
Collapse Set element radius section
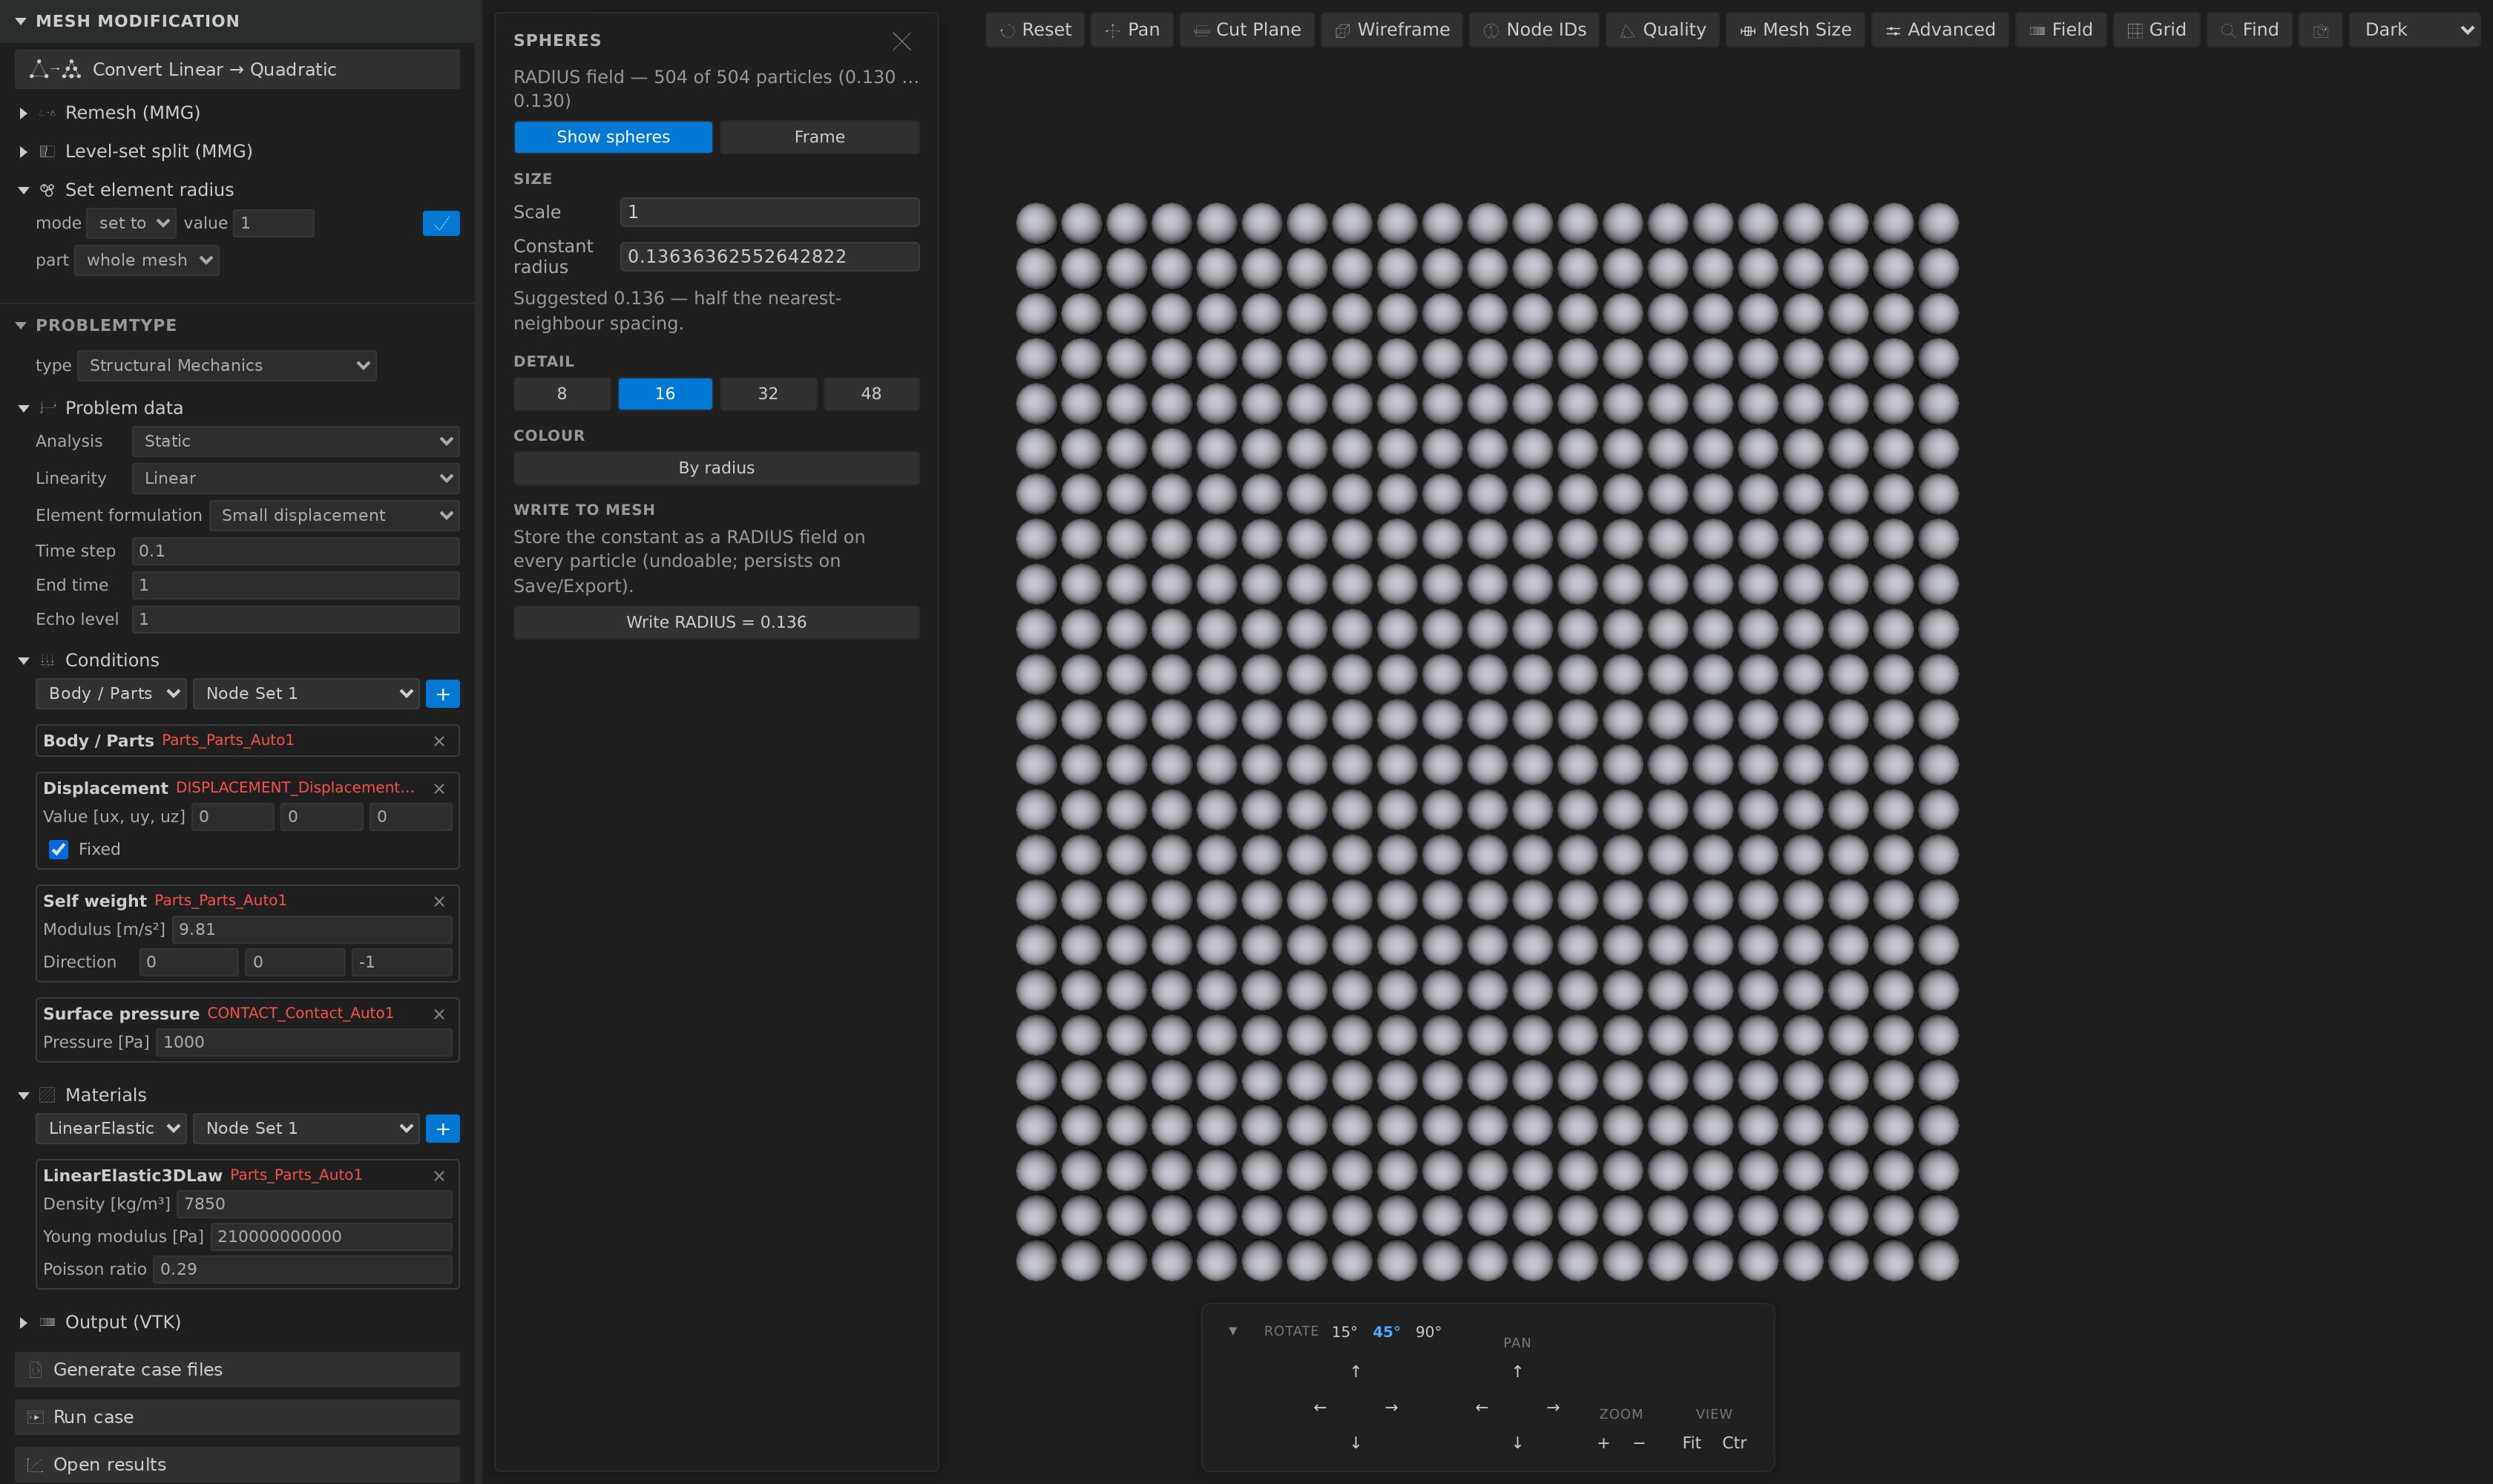pos(149,190)
